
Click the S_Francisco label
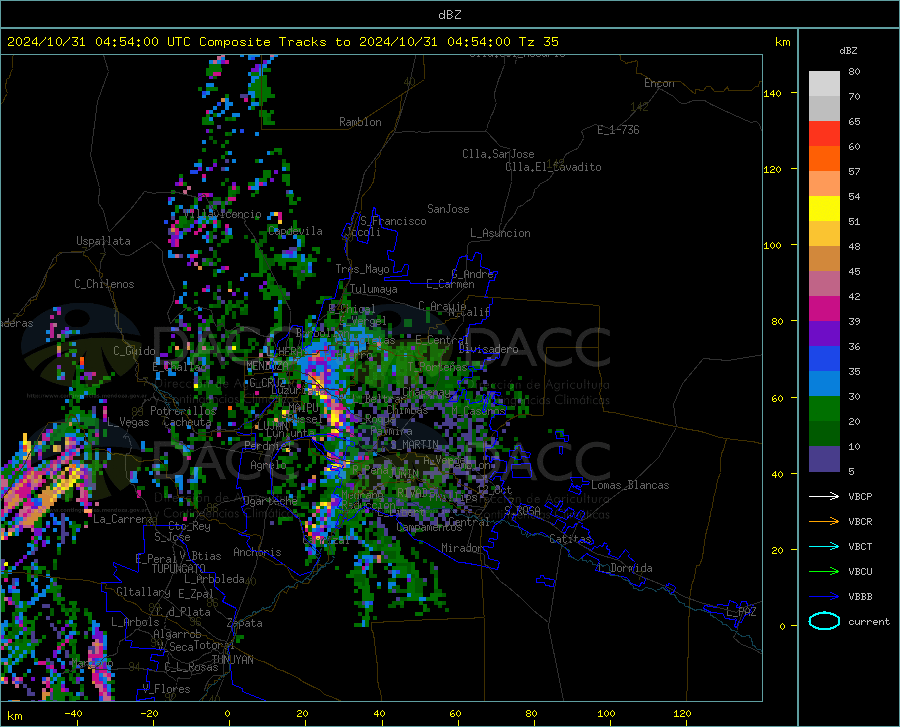pyautogui.click(x=393, y=221)
